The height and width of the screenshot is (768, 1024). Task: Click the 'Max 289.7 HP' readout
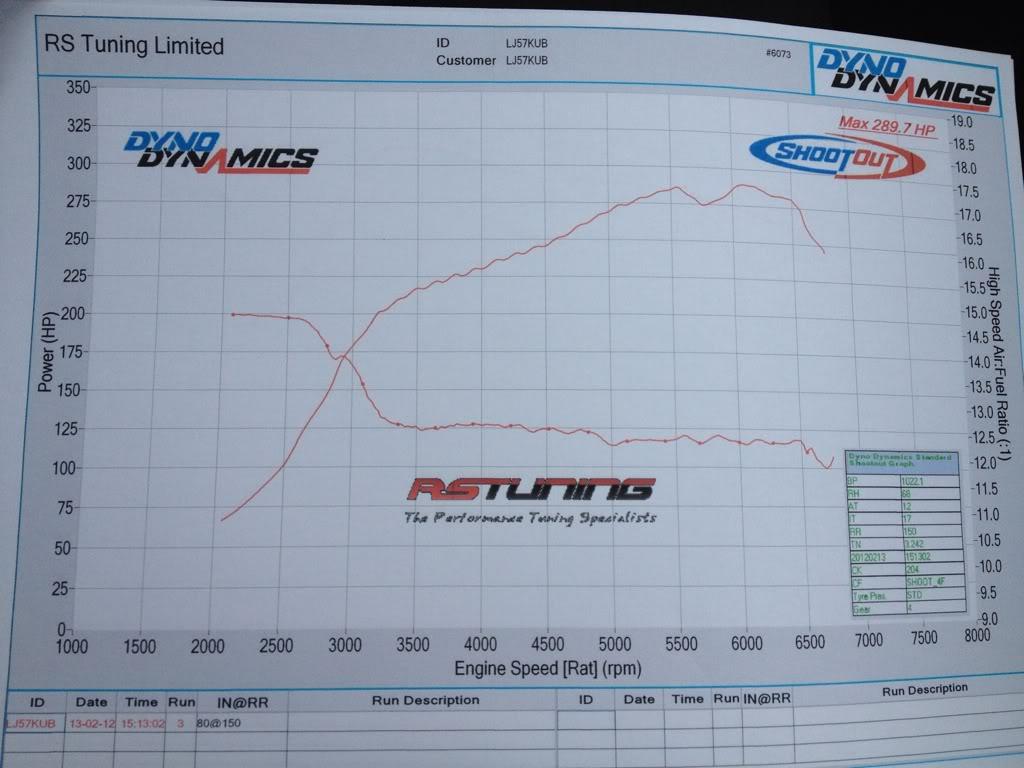tap(887, 125)
